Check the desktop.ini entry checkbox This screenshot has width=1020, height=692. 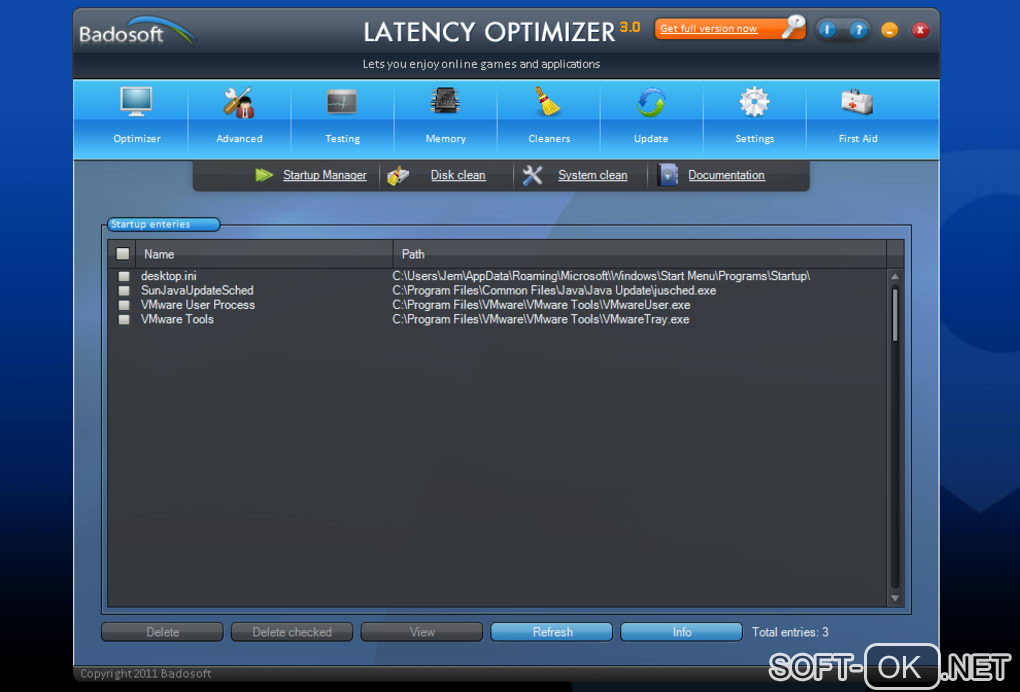click(x=124, y=276)
